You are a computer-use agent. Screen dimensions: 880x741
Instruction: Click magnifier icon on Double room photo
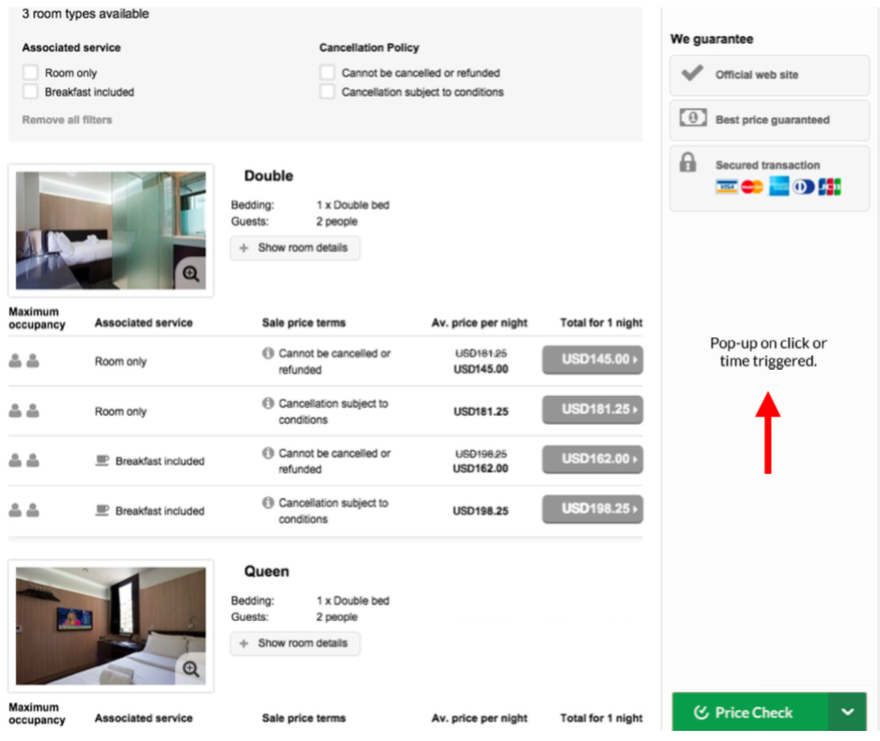191,273
